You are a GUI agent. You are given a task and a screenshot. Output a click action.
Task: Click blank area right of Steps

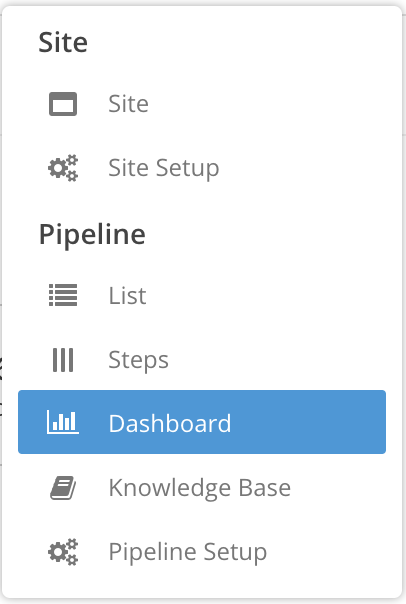click(x=277, y=360)
